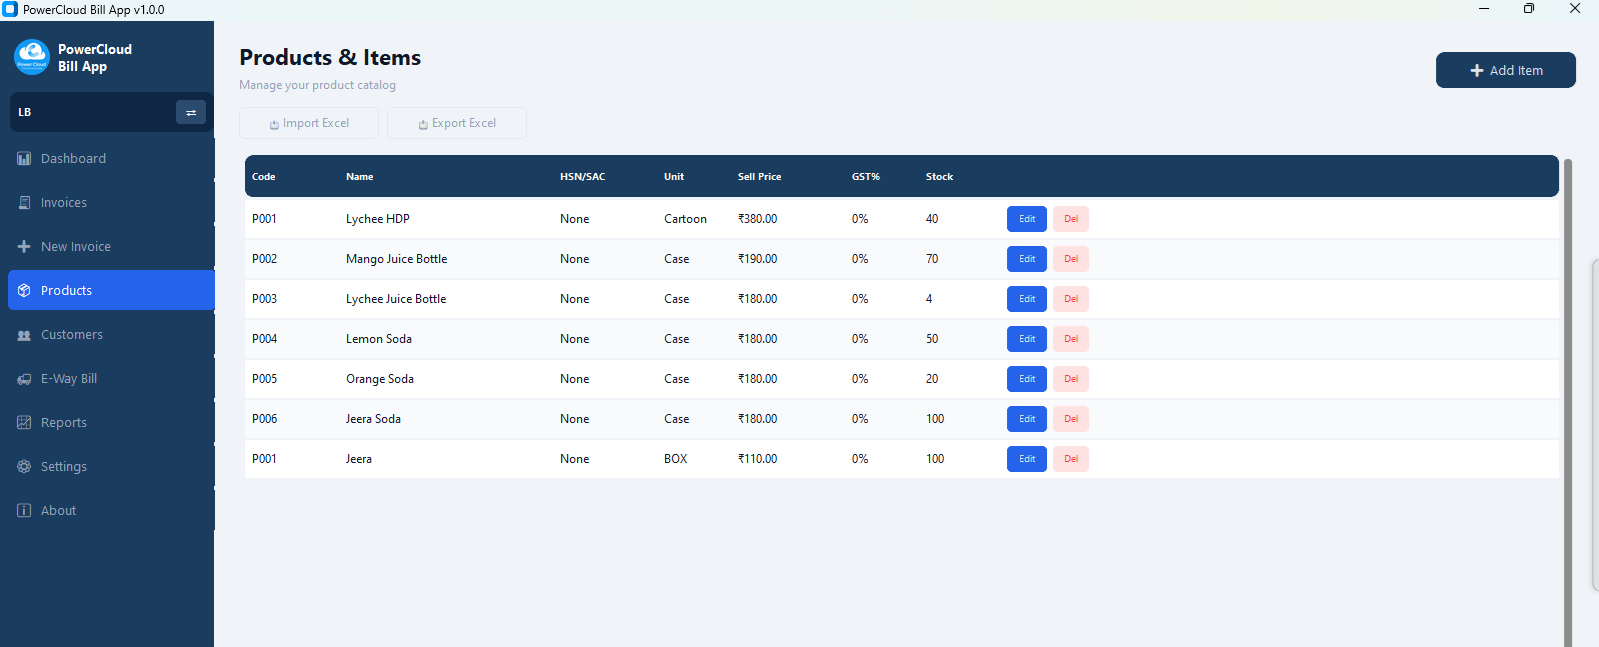Edit the Orange Soda product

tap(1026, 379)
